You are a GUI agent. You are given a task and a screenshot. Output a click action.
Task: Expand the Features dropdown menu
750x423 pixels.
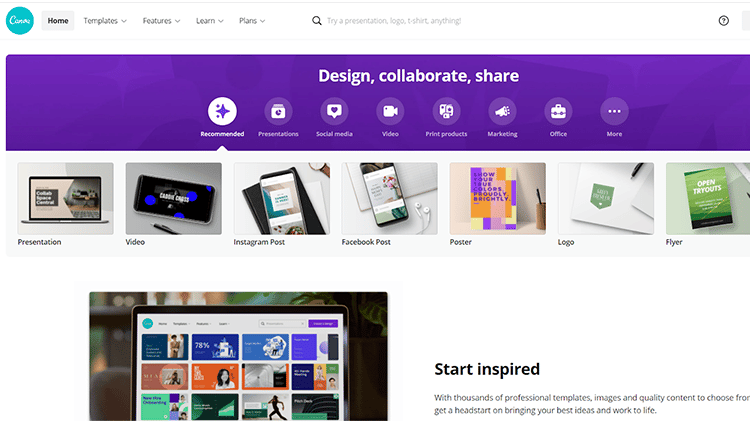pos(161,21)
